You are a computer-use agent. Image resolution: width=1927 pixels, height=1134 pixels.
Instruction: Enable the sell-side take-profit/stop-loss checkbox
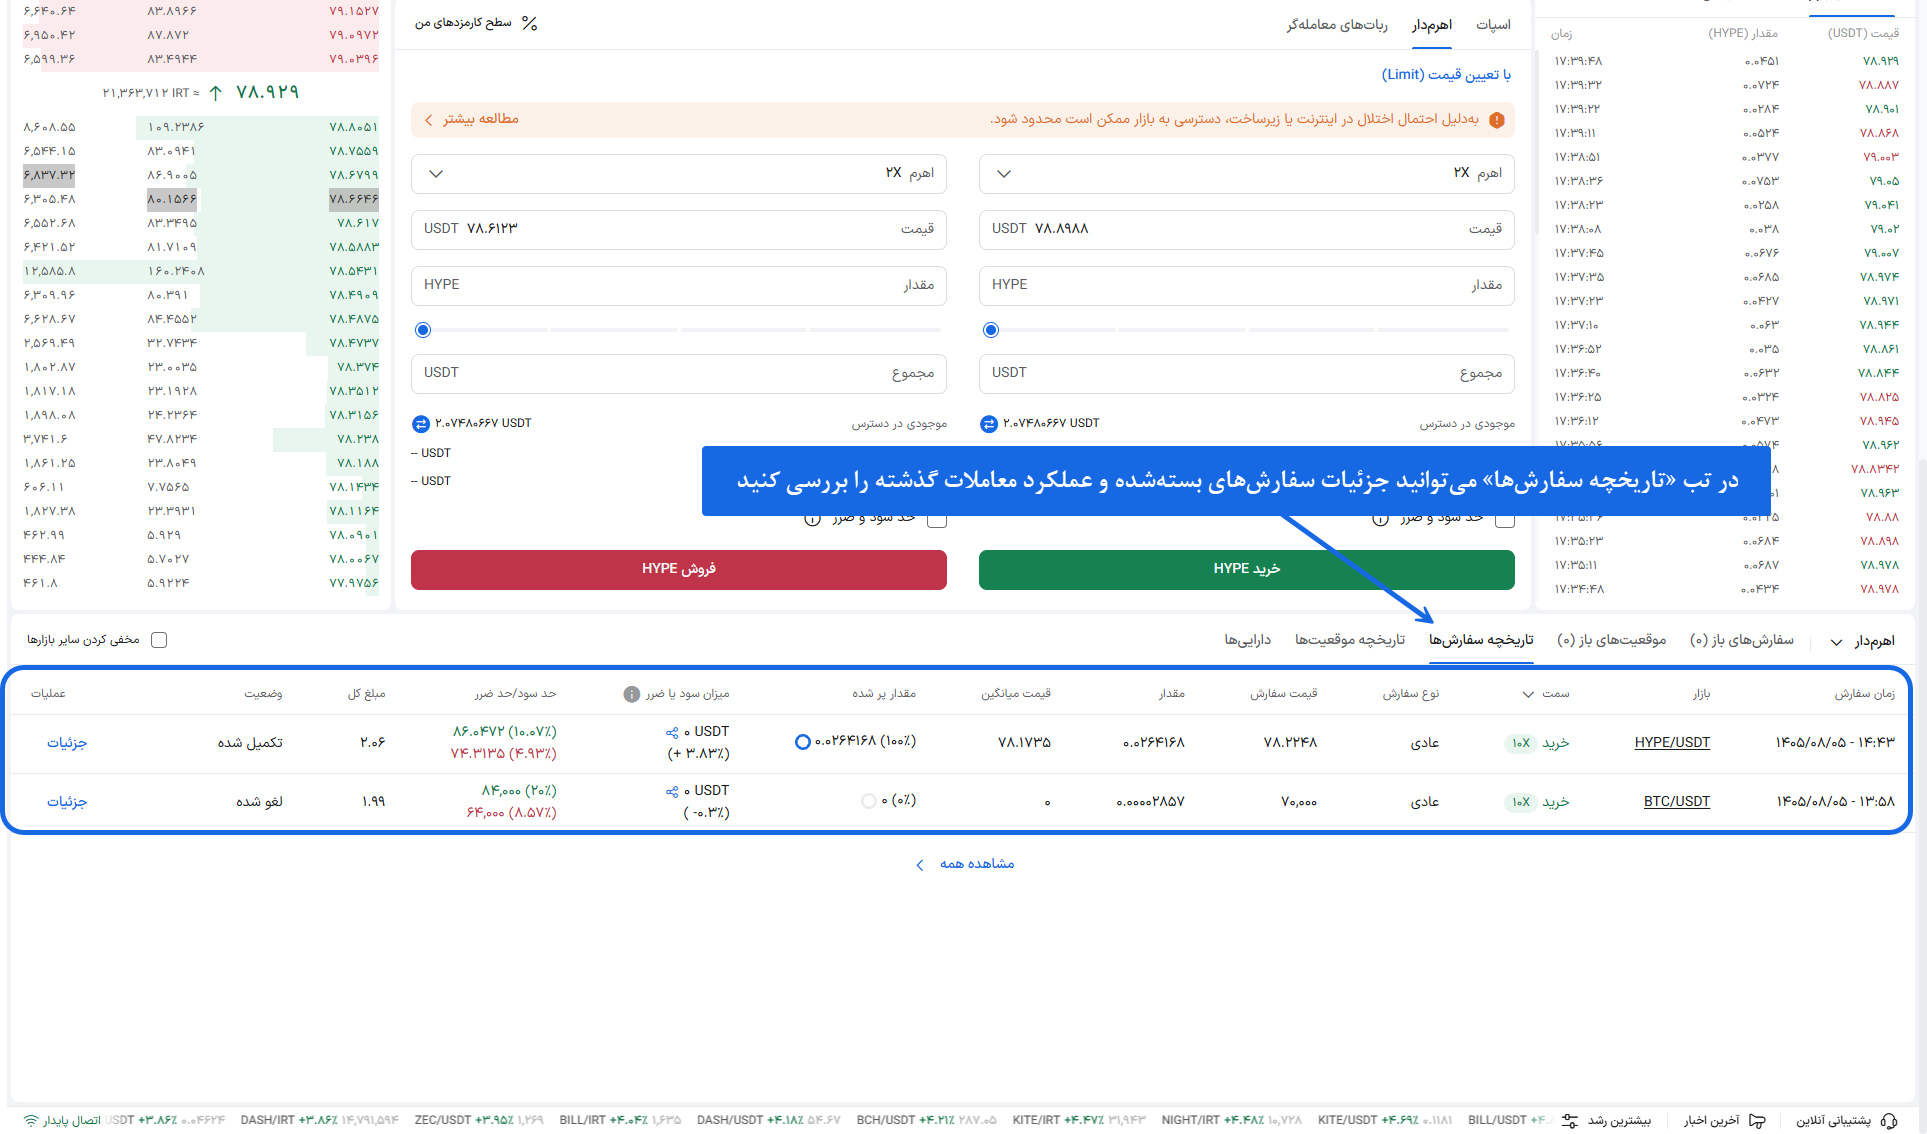click(937, 519)
